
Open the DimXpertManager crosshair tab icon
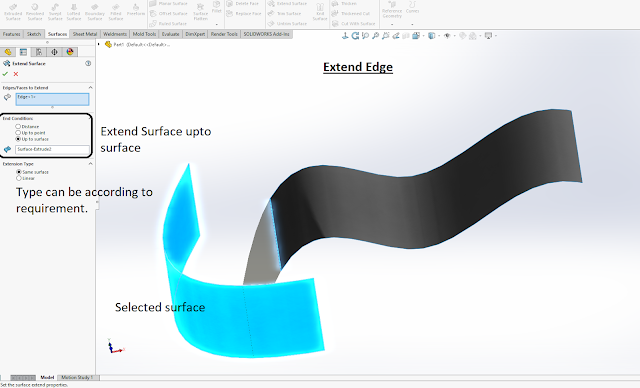[54, 52]
